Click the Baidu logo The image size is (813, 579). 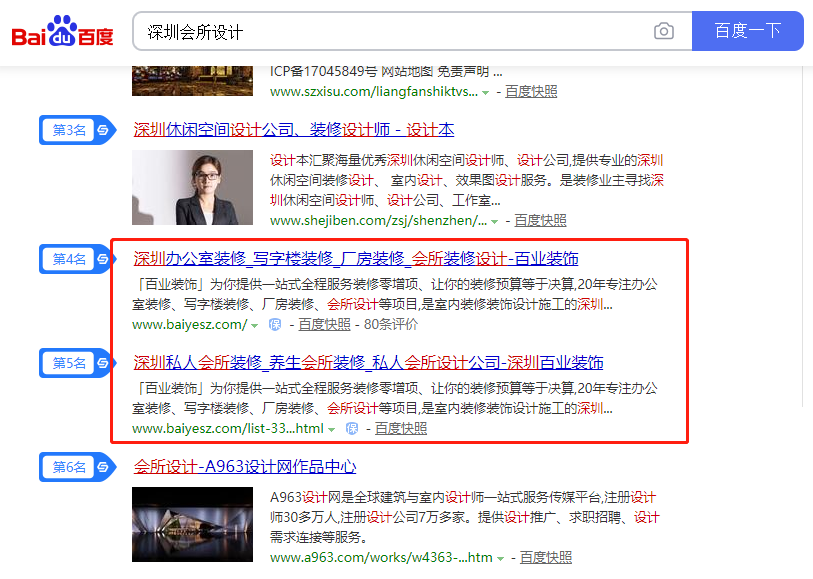[x=62, y=31]
